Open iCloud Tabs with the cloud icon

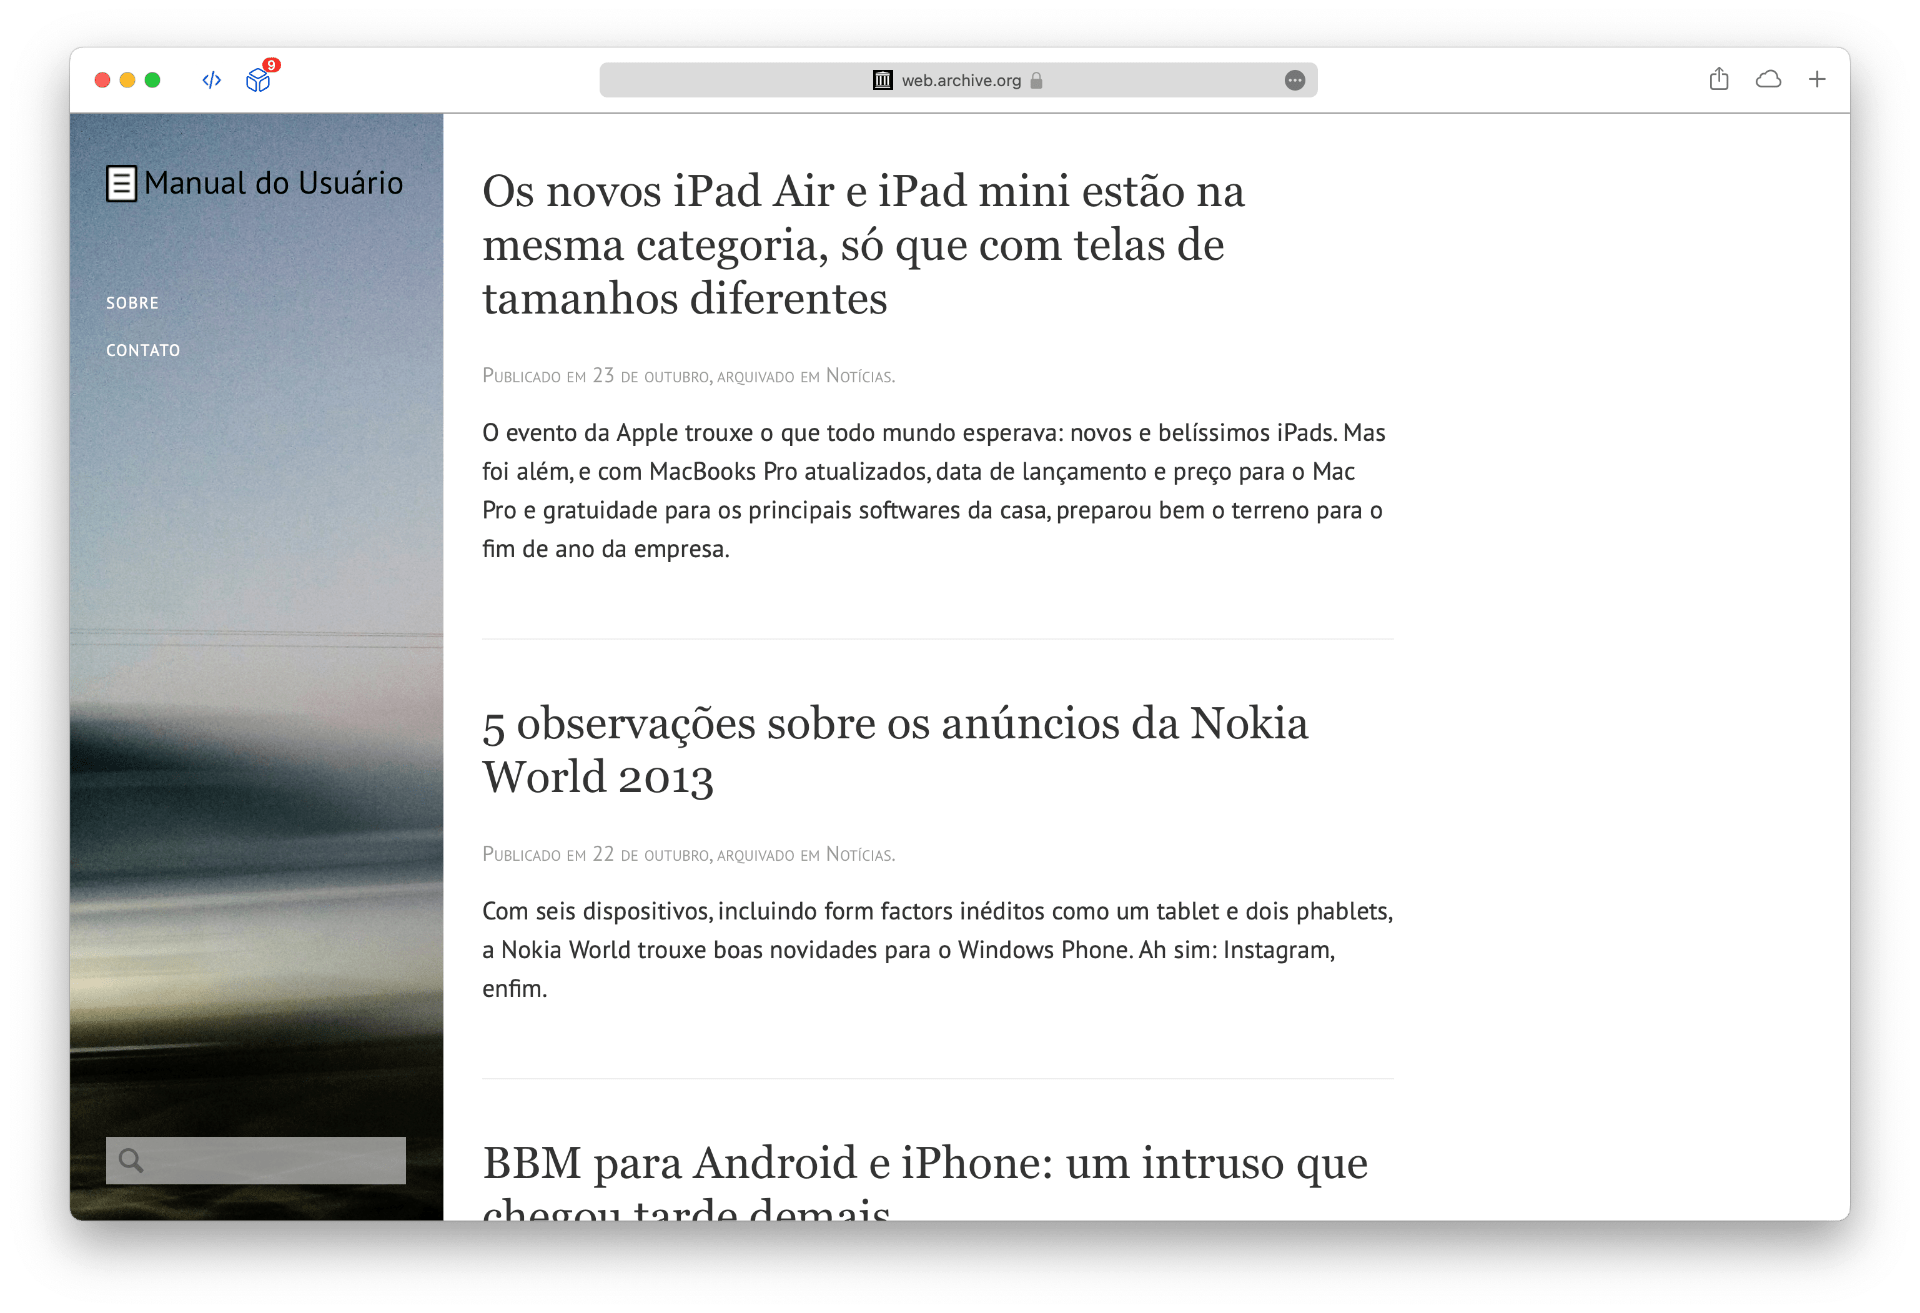pos(1768,79)
